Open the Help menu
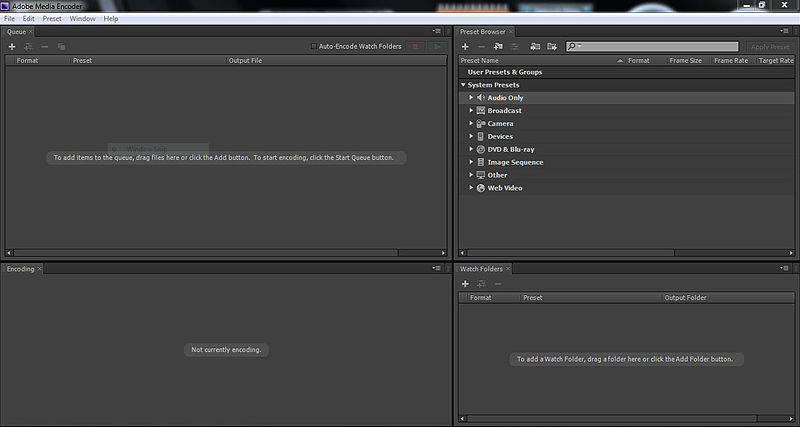The width and height of the screenshot is (800, 427). point(111,18)
